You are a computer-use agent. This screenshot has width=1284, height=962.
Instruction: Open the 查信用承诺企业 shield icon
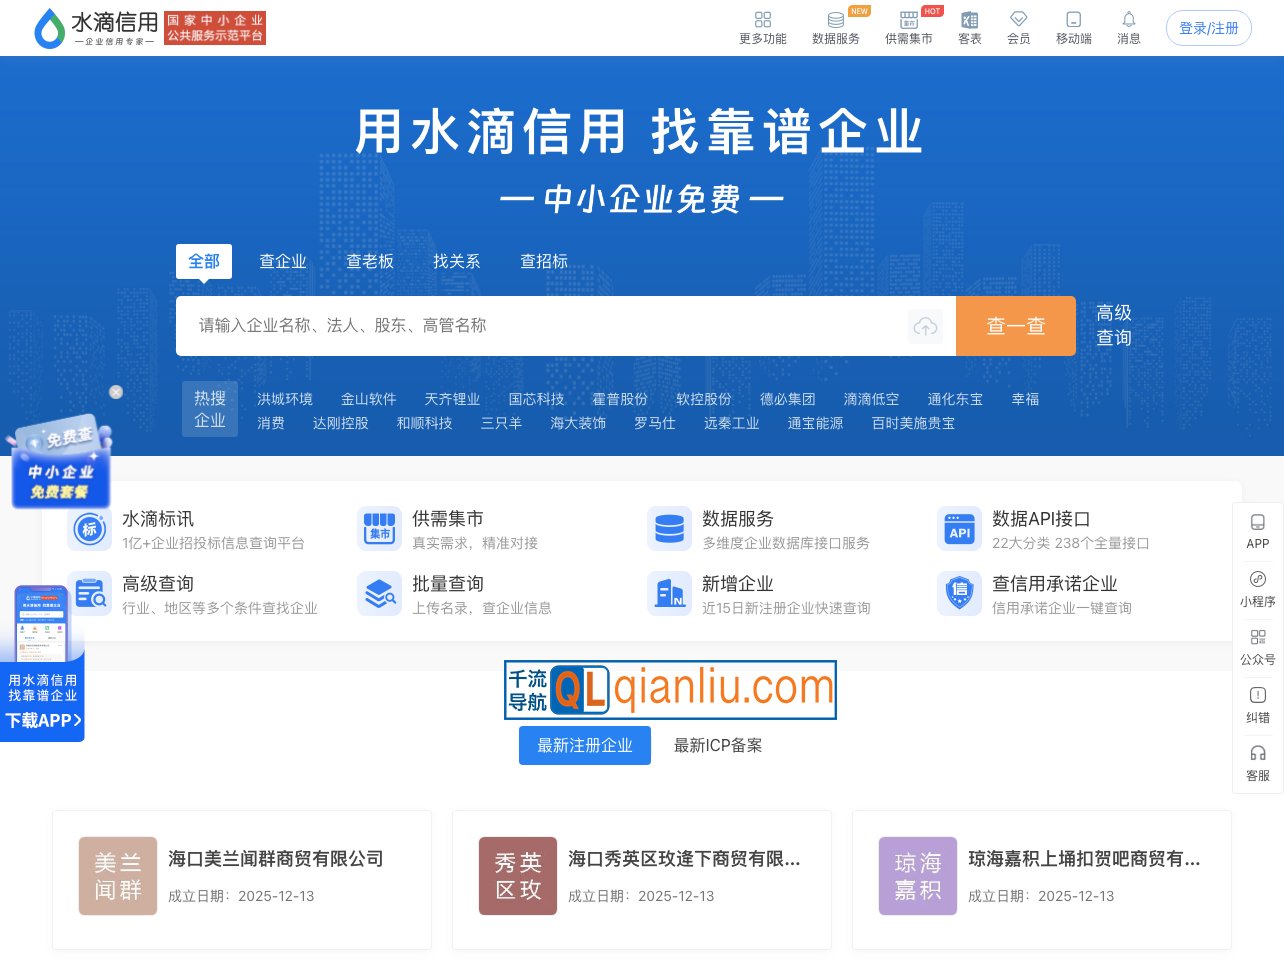click(x=959, y=593)
